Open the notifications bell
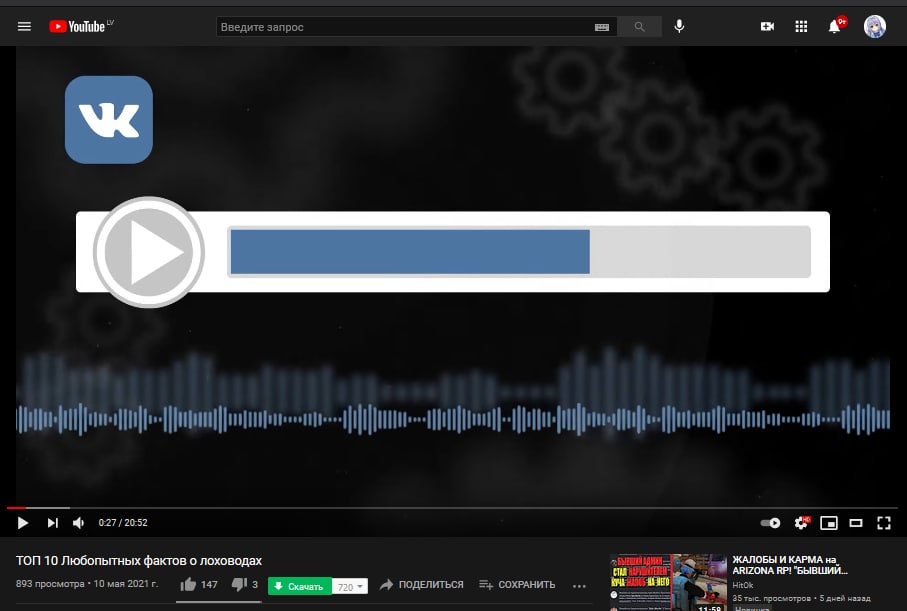 click(835, 26)
